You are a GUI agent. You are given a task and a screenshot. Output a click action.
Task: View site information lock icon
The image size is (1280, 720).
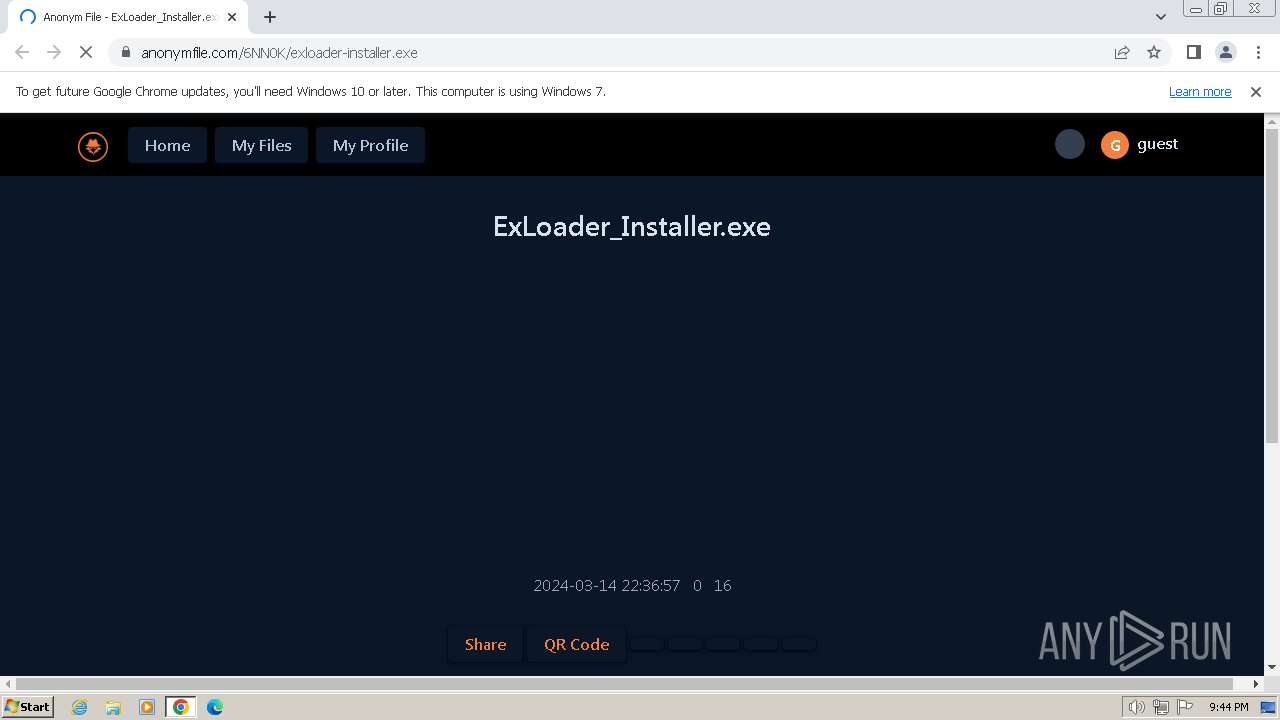(125, 52)
